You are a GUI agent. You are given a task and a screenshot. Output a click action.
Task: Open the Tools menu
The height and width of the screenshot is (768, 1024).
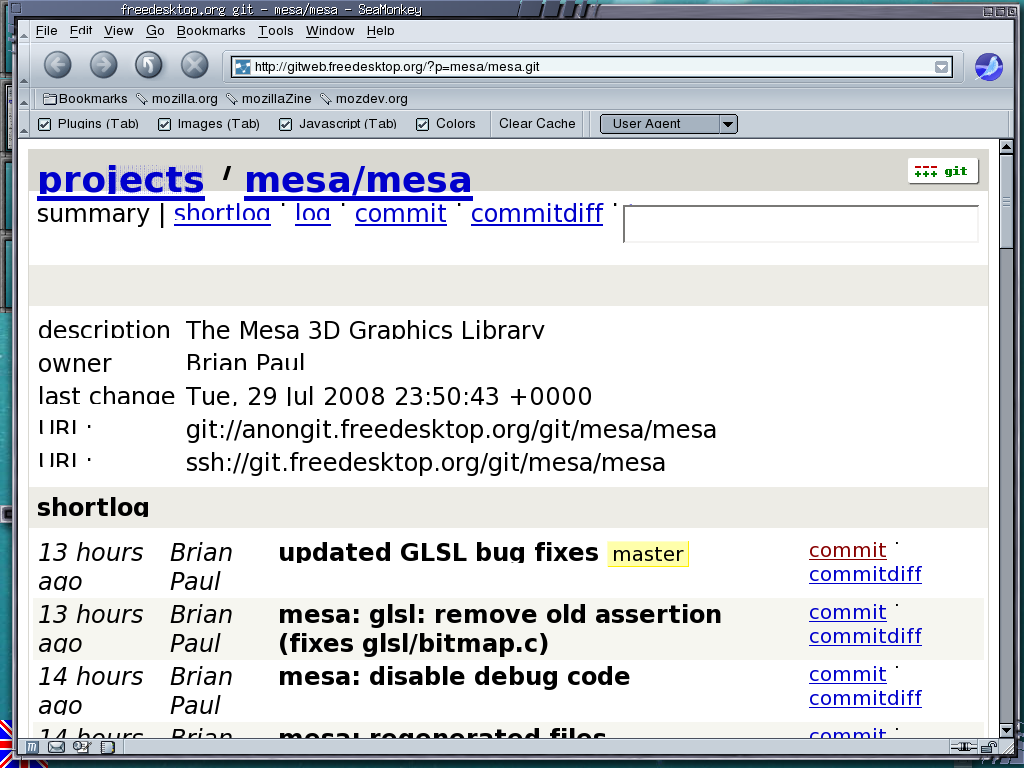pyautogui.click(x=275, y=31)
